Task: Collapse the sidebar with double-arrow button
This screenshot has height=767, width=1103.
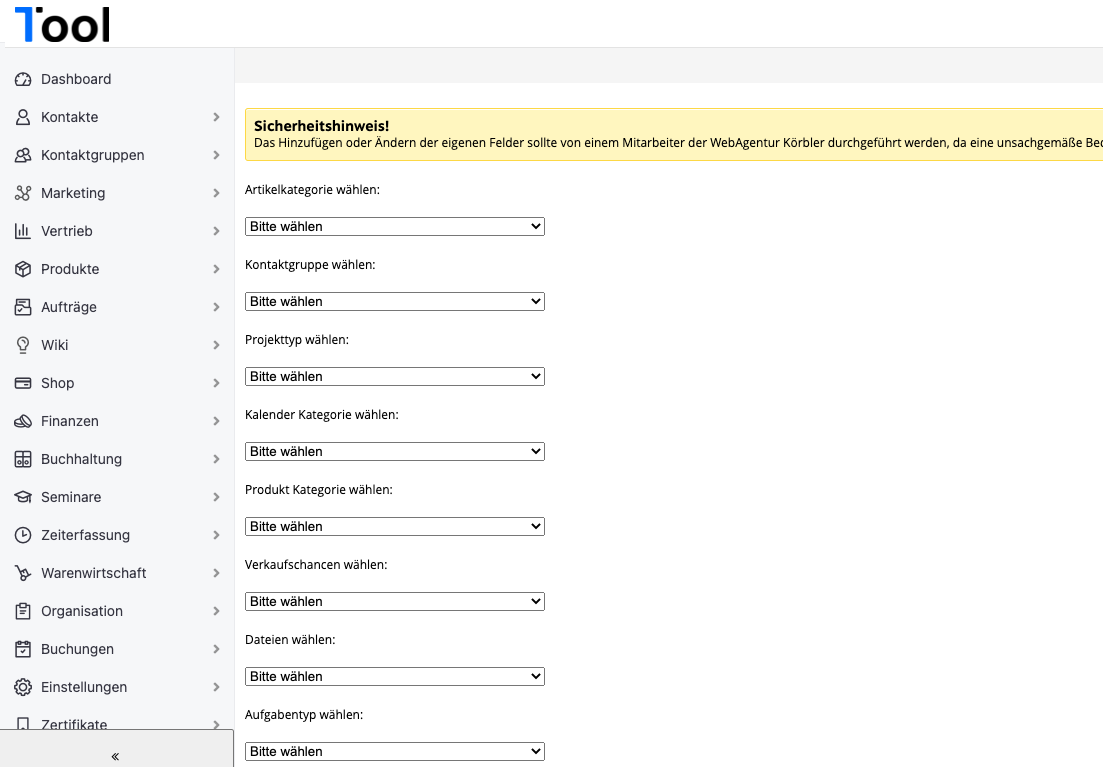Action: click(115, 756)
